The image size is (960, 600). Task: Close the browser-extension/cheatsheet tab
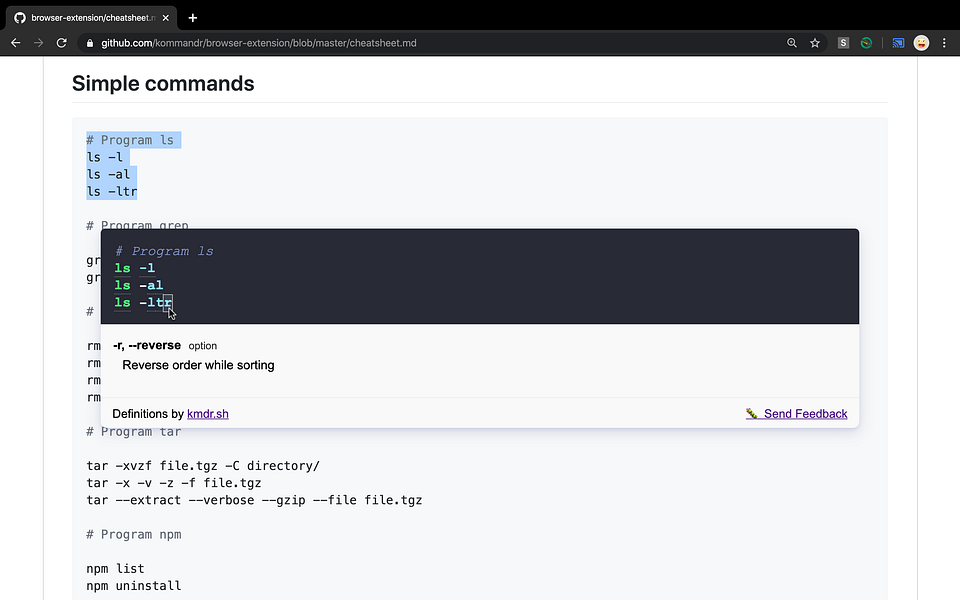pos(165,18)
